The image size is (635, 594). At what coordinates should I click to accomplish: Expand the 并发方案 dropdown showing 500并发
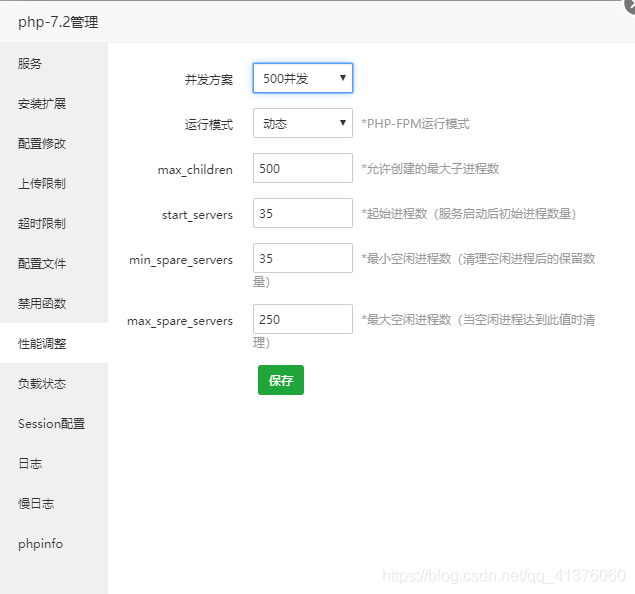pos(303,78)
